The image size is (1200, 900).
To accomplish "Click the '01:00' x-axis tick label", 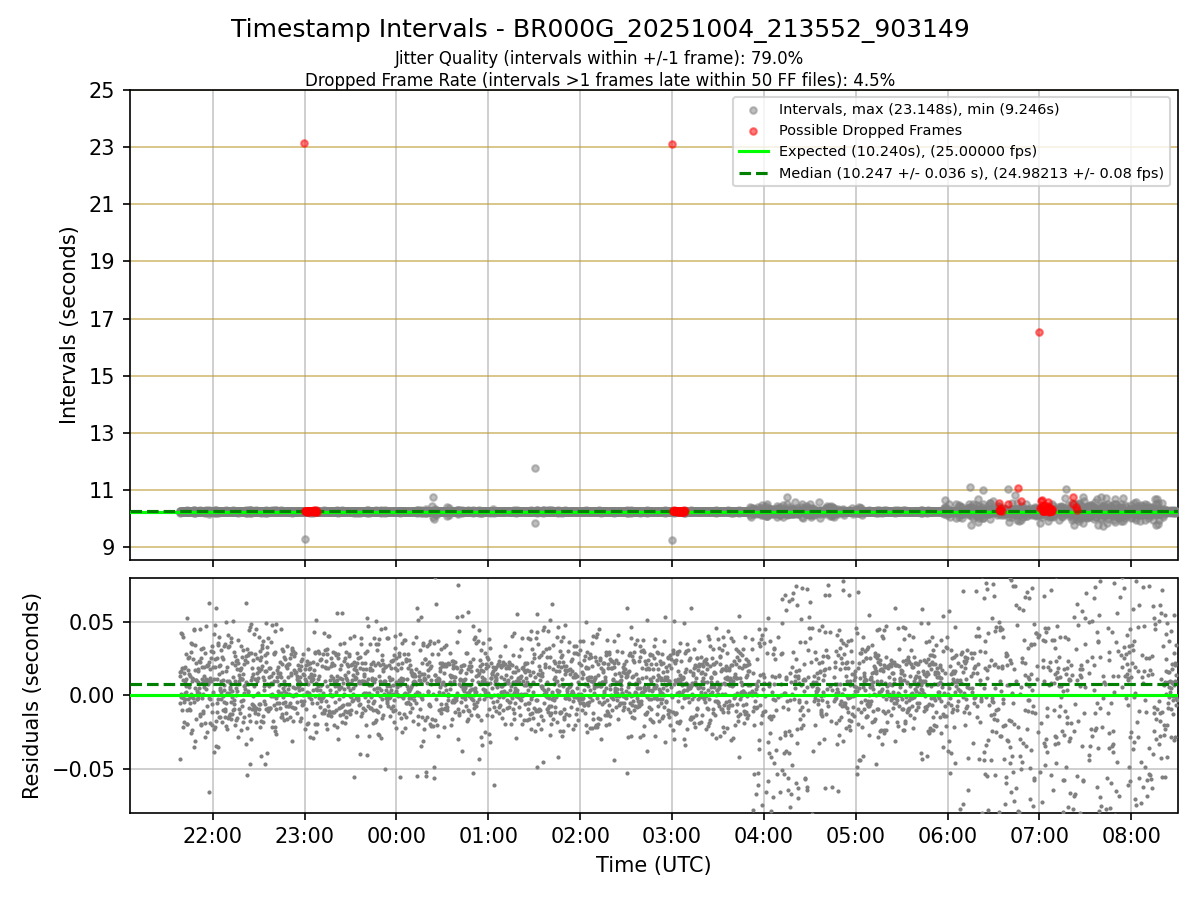I will pyautogui.click(x=488, y=834).
